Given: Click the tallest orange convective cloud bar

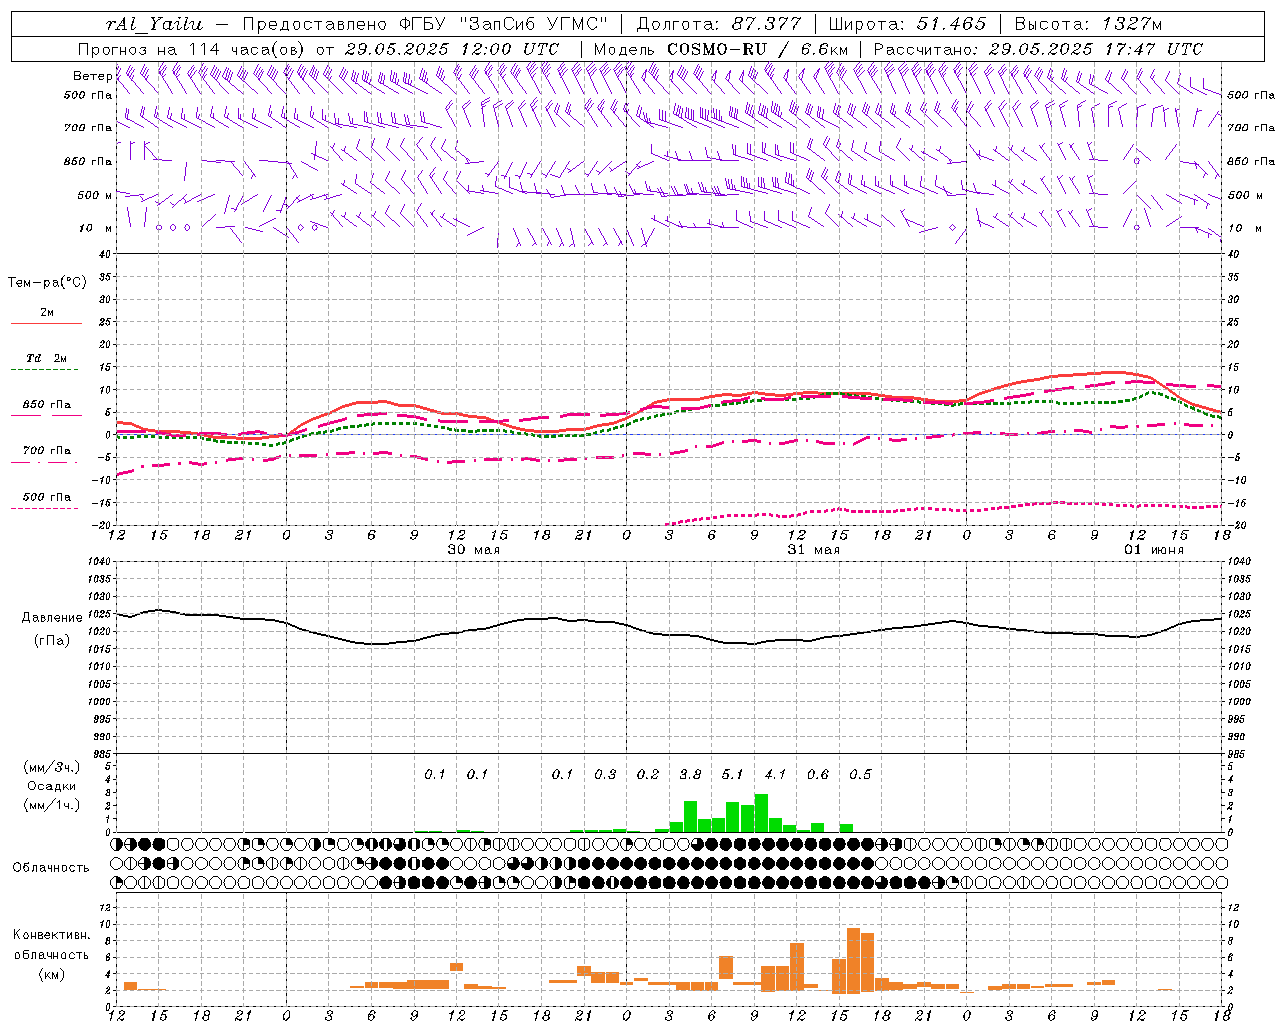Looking at the screenshot, I should [x=853, y=960].
